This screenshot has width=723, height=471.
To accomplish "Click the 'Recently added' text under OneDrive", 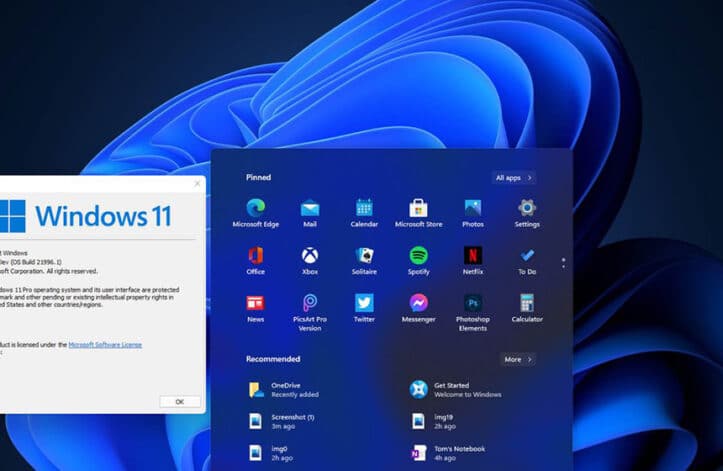I will [295, 394].
